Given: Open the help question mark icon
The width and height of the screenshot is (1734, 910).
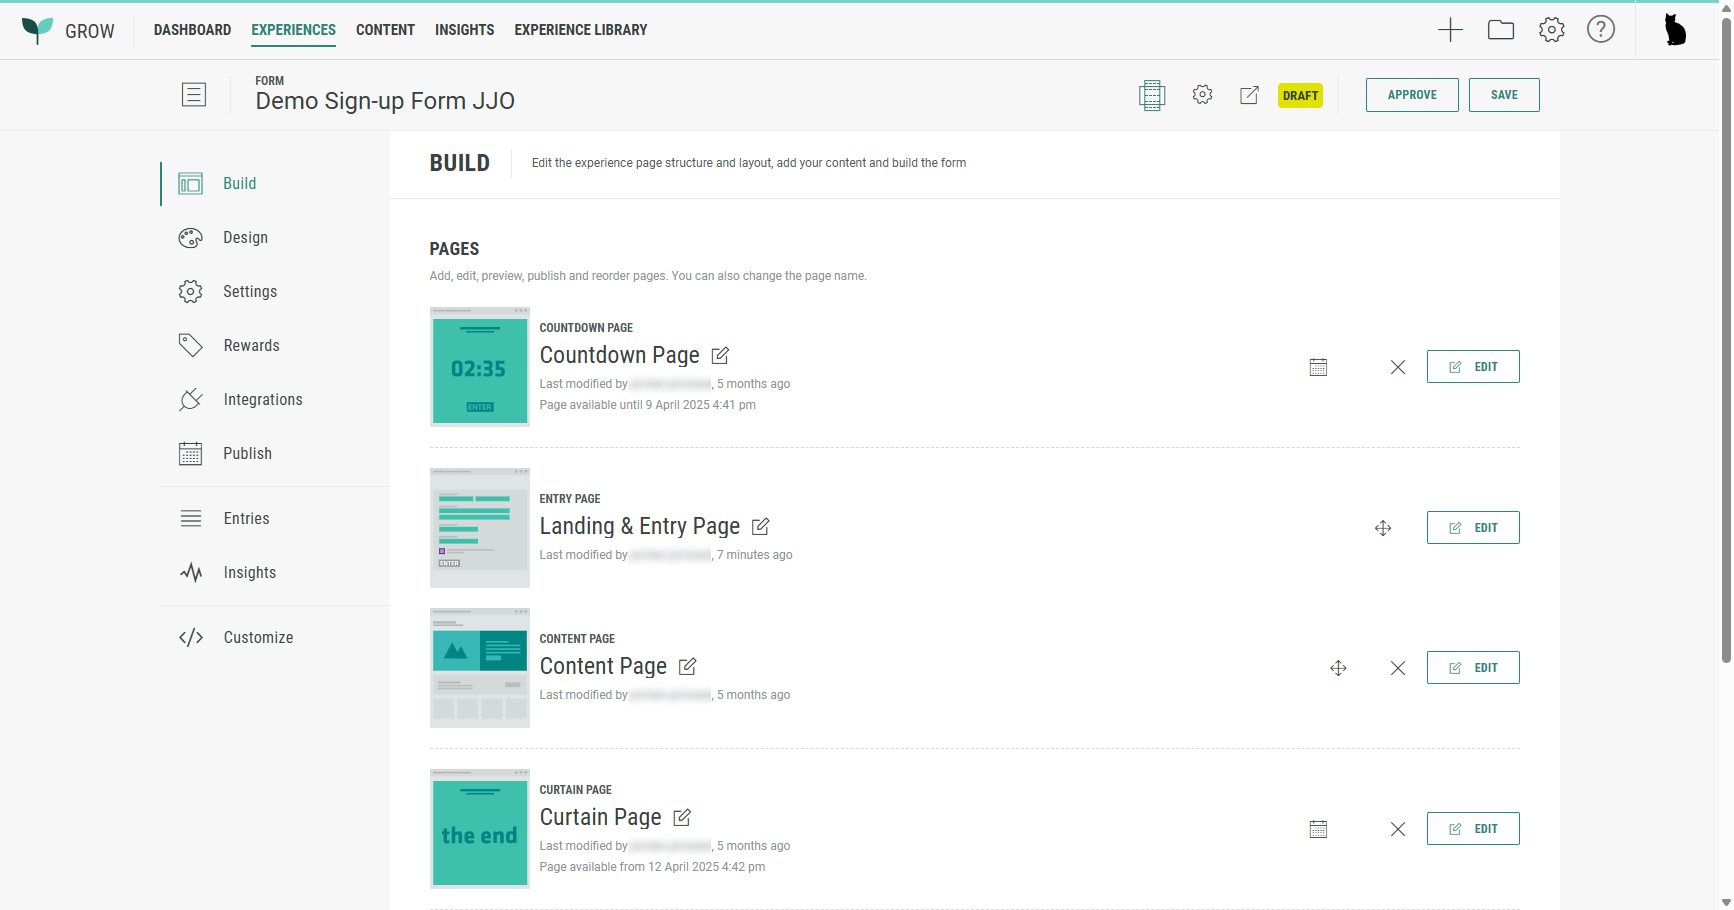Looking at the screenshot, I should [1600, 30].
